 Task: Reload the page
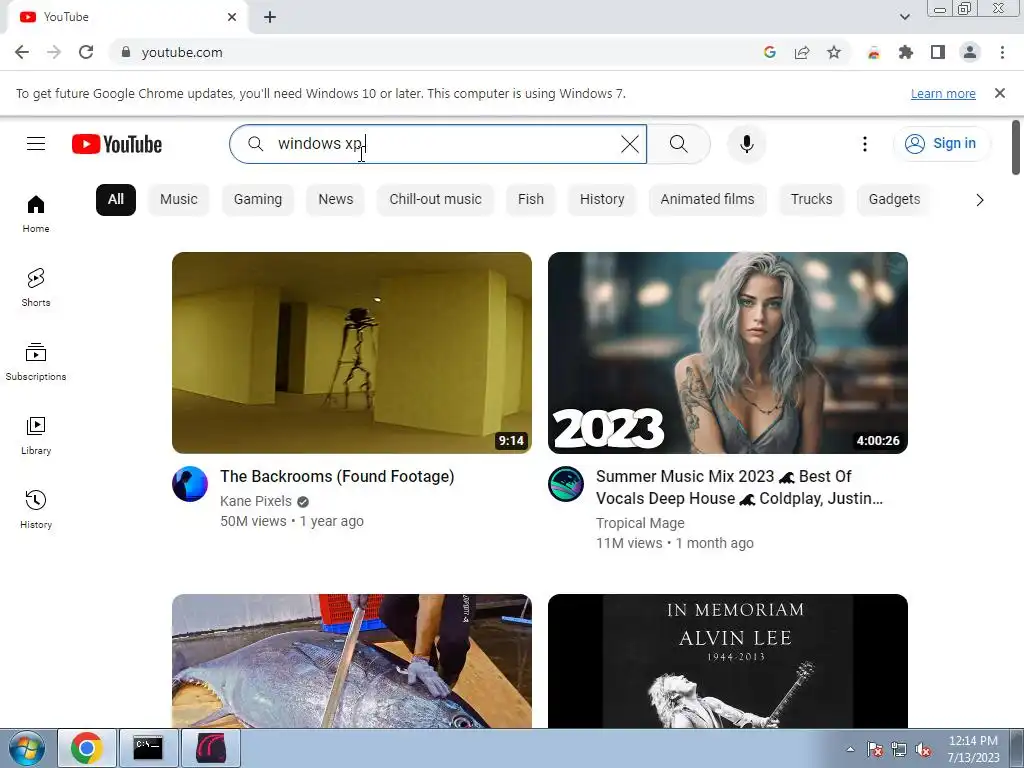click(x=86, y=52)
